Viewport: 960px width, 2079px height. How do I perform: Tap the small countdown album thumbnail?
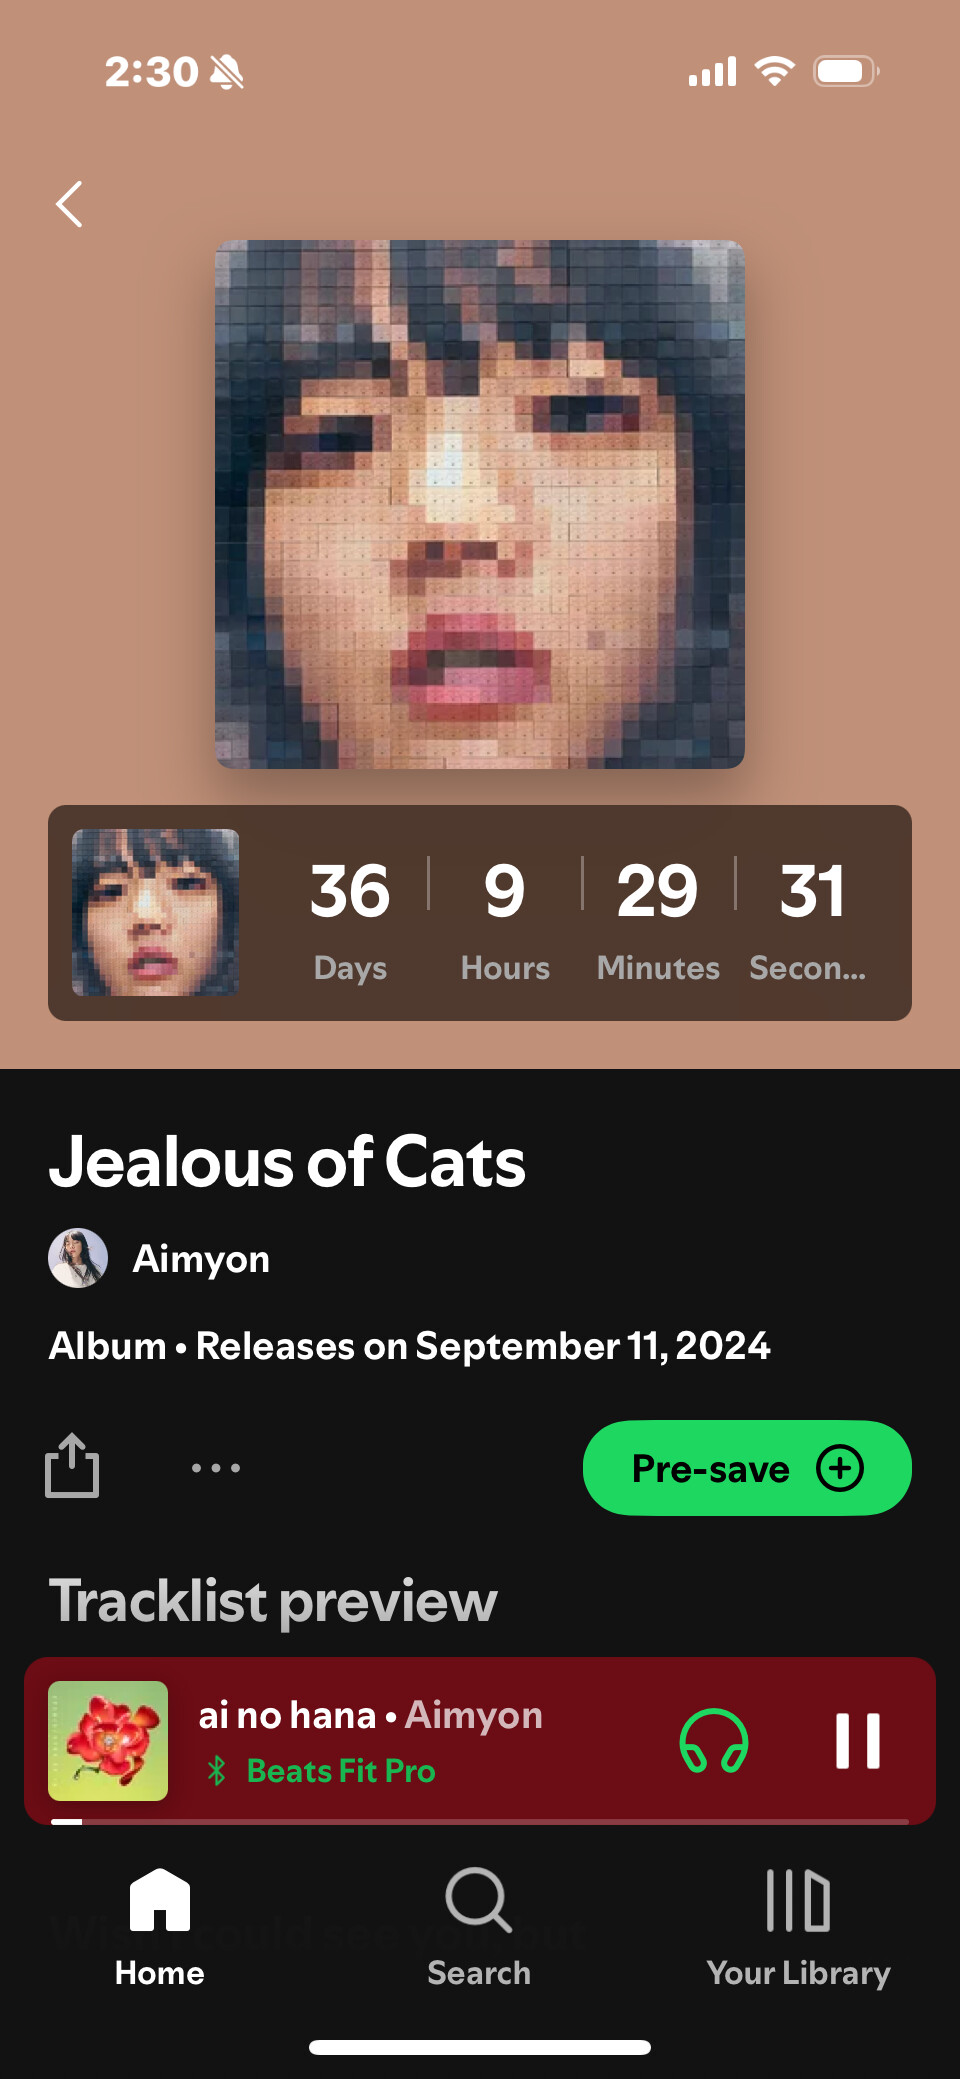pyautogui.click(x=156, y=912)
